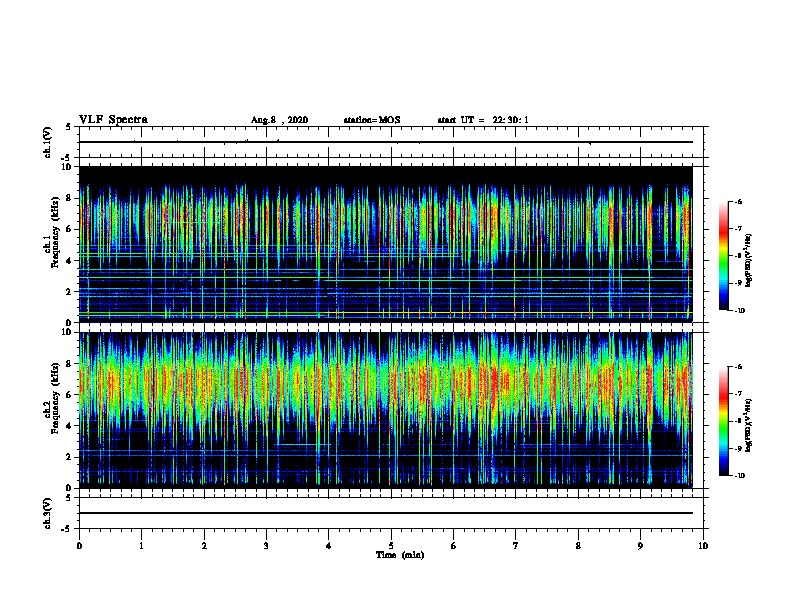This screenshot has height=612, width=792.
Task: Click time-axis tick label "3" at the bottom
Action: coord(266,545)
